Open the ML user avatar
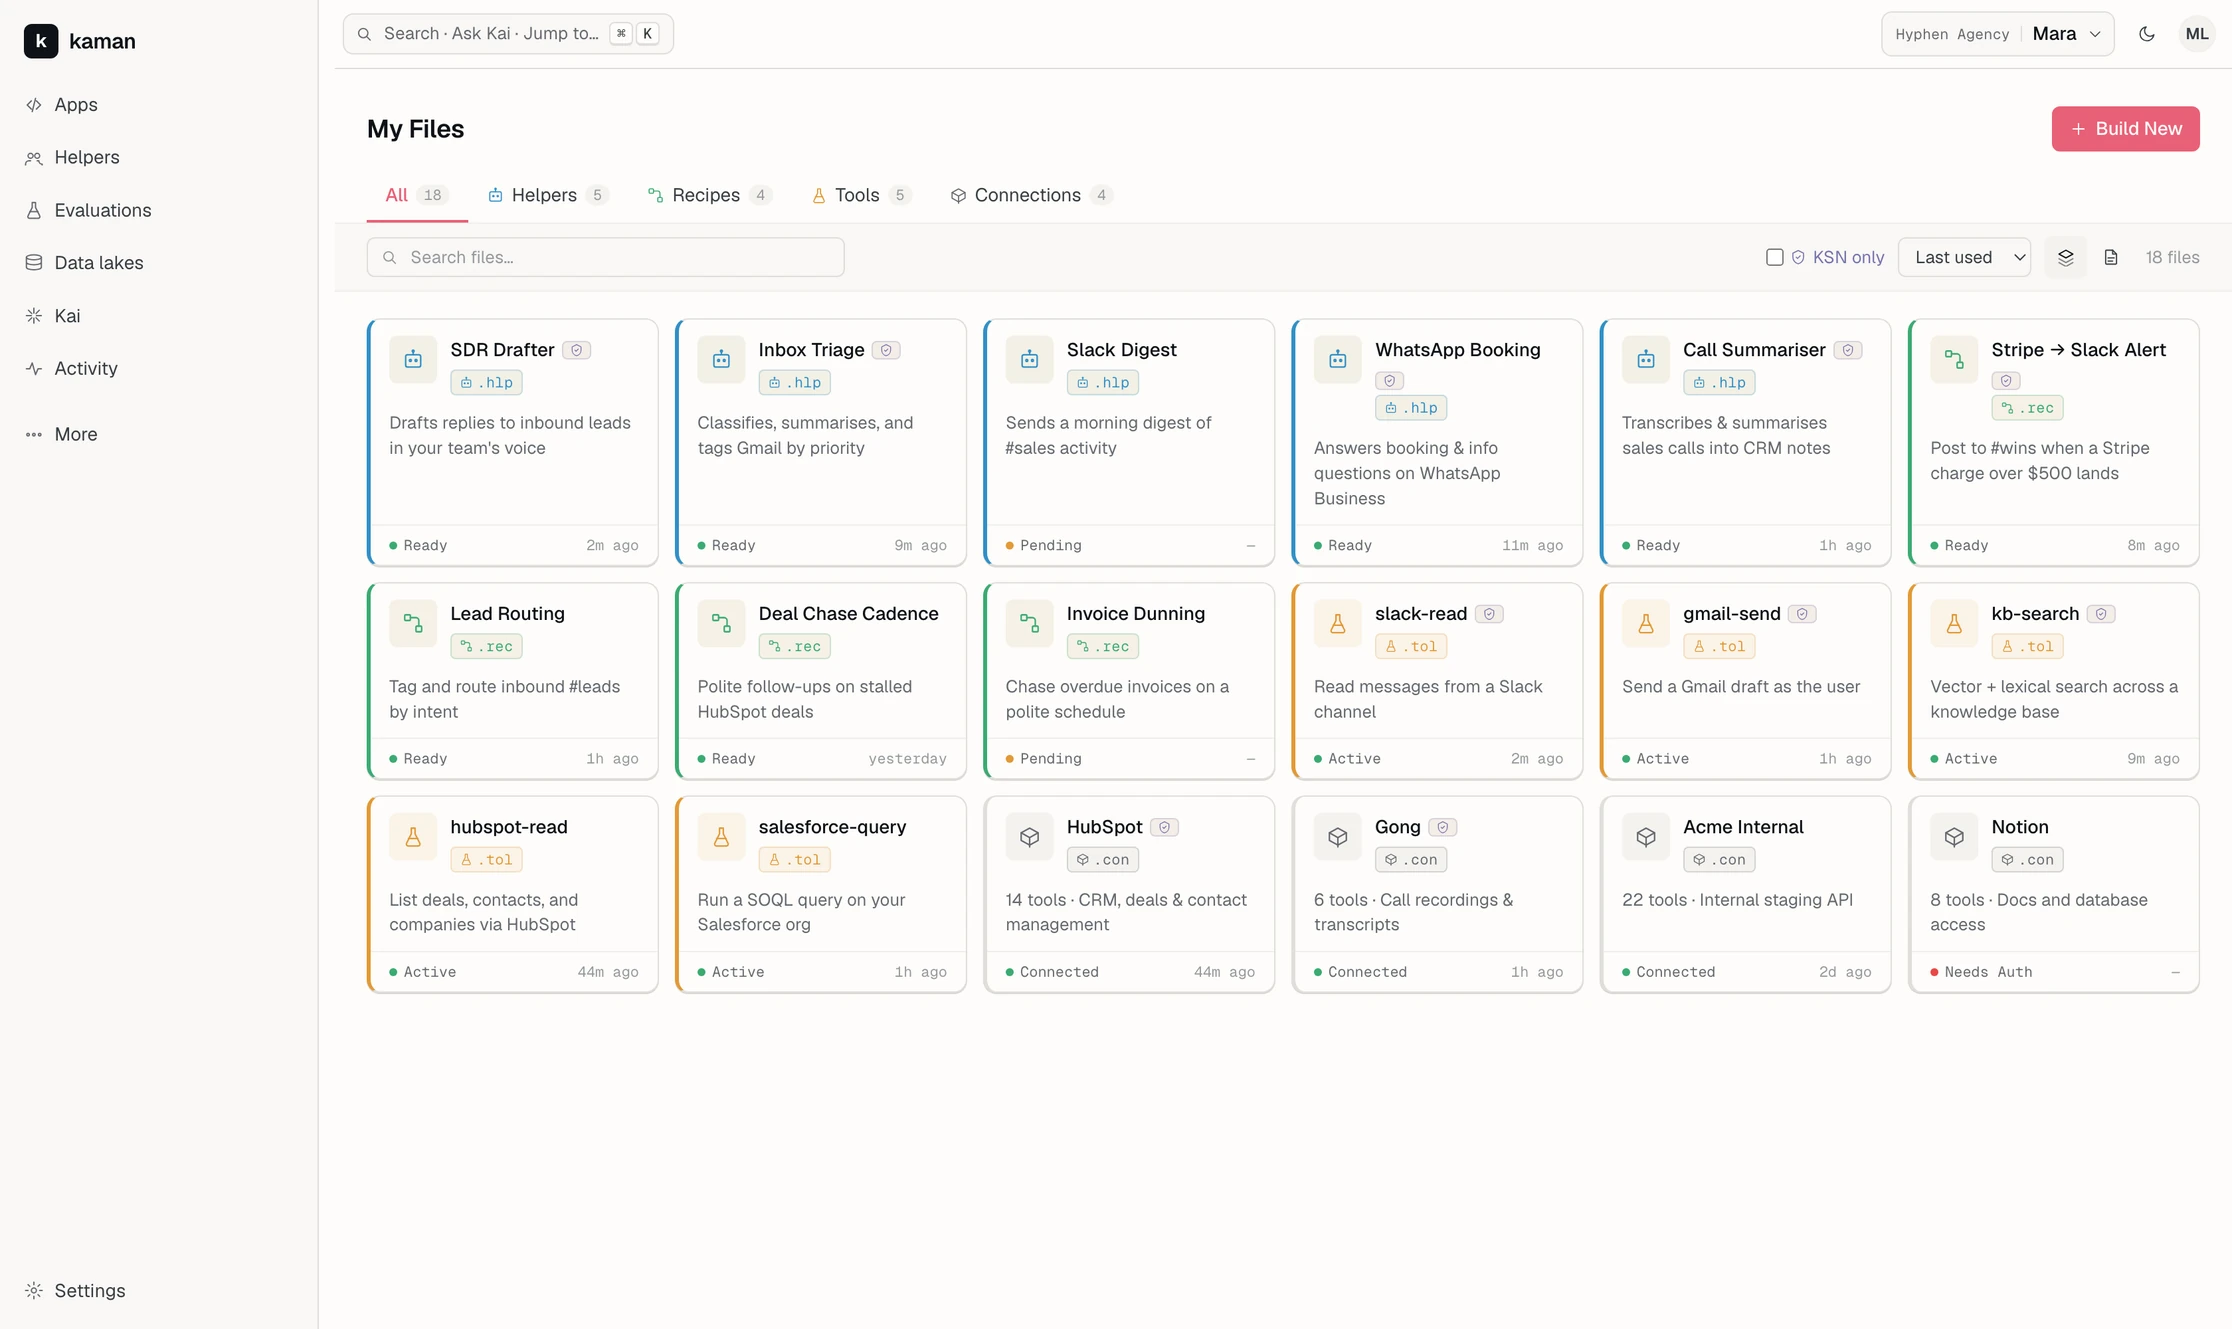Viewport: 2232px width, 1329px height. (x=2197, y=34)
